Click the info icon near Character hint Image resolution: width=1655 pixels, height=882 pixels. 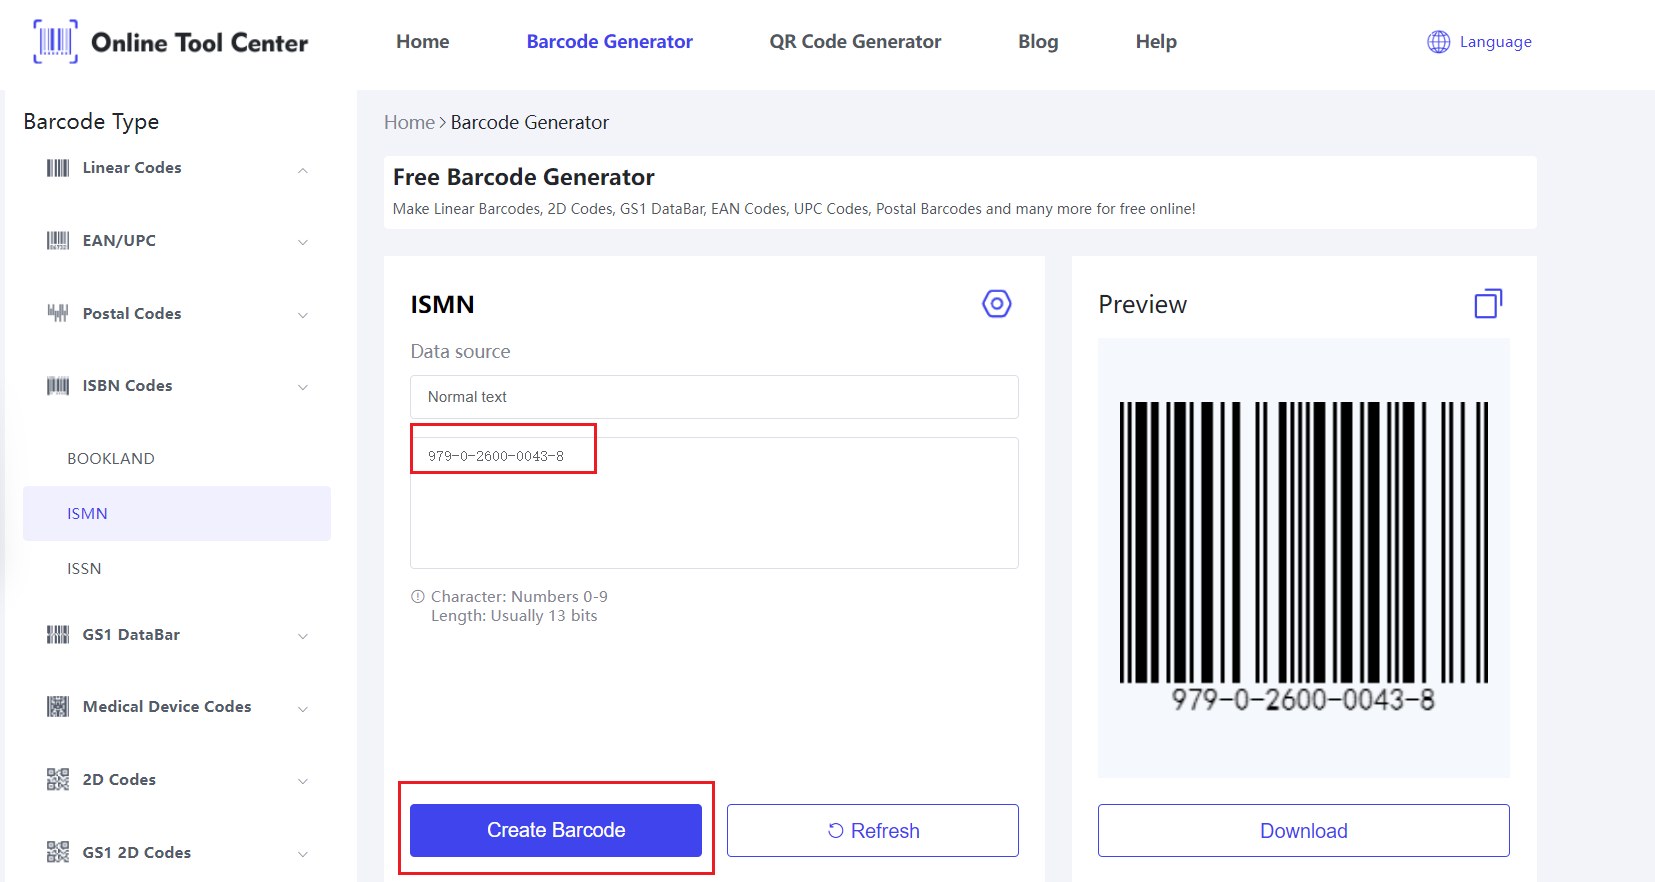click(418, 597)
